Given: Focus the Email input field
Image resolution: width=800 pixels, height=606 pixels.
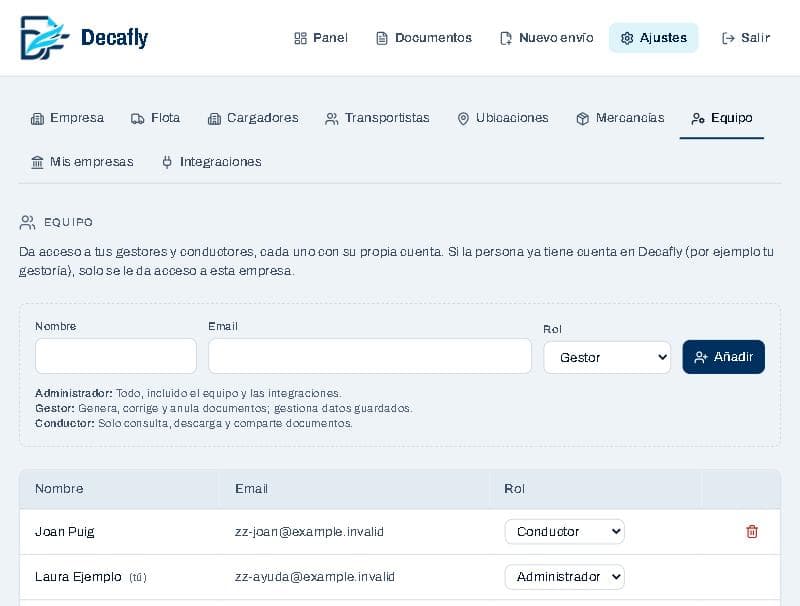Looking at the screenshot, I should pos(370,356).
